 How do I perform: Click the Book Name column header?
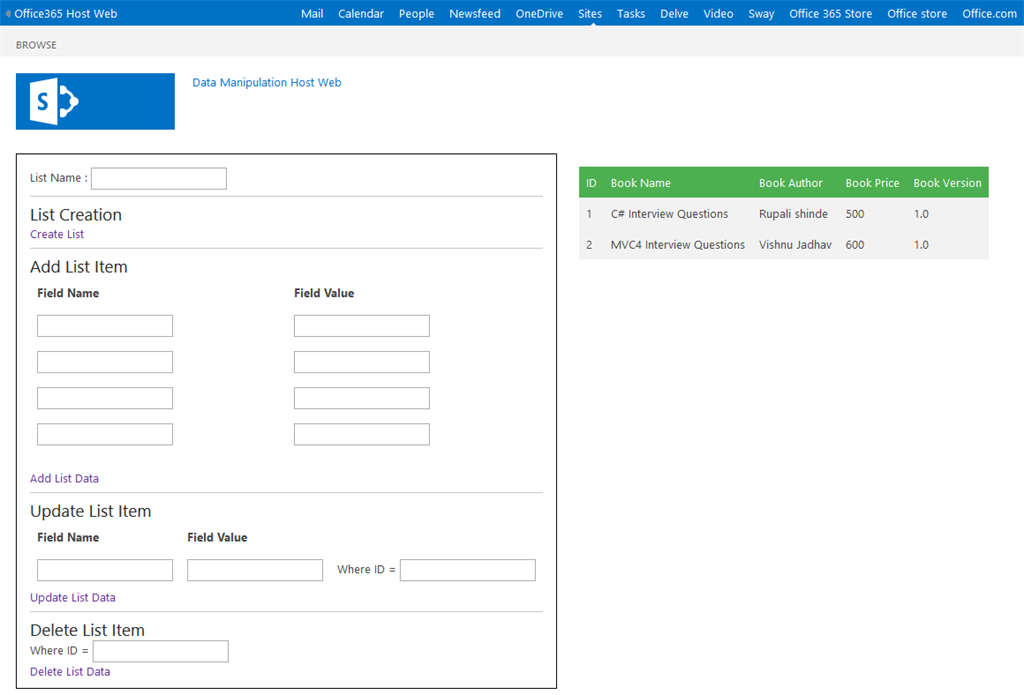click(641, 183)
